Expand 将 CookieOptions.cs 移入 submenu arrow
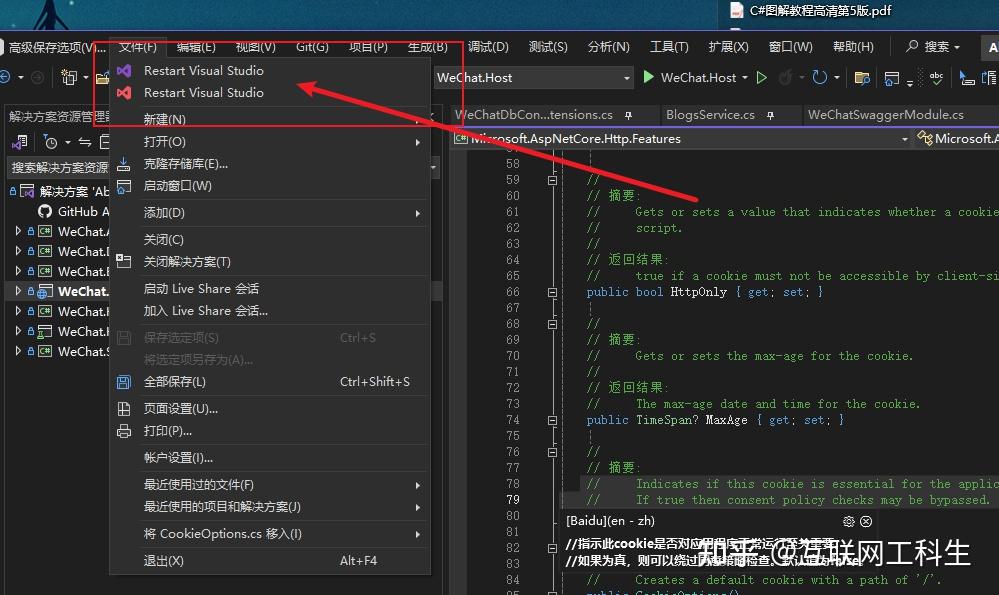Screen dimensions: 999x595 [x=417, y=534]
